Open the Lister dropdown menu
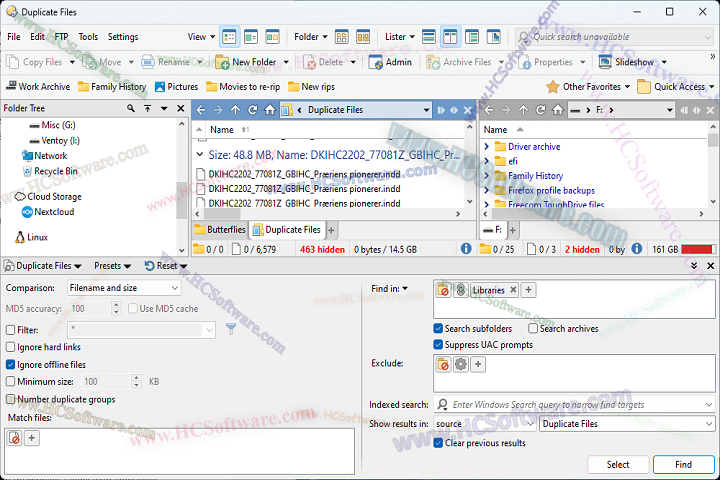This screenshot has height=480, width=720. (399, 37)
